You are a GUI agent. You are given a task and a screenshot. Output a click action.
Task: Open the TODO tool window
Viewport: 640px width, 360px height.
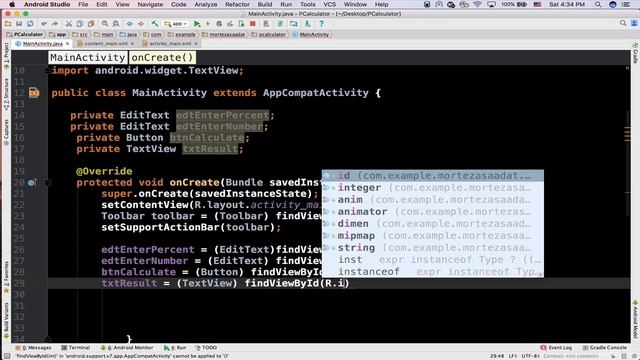[x=206, y=348]
